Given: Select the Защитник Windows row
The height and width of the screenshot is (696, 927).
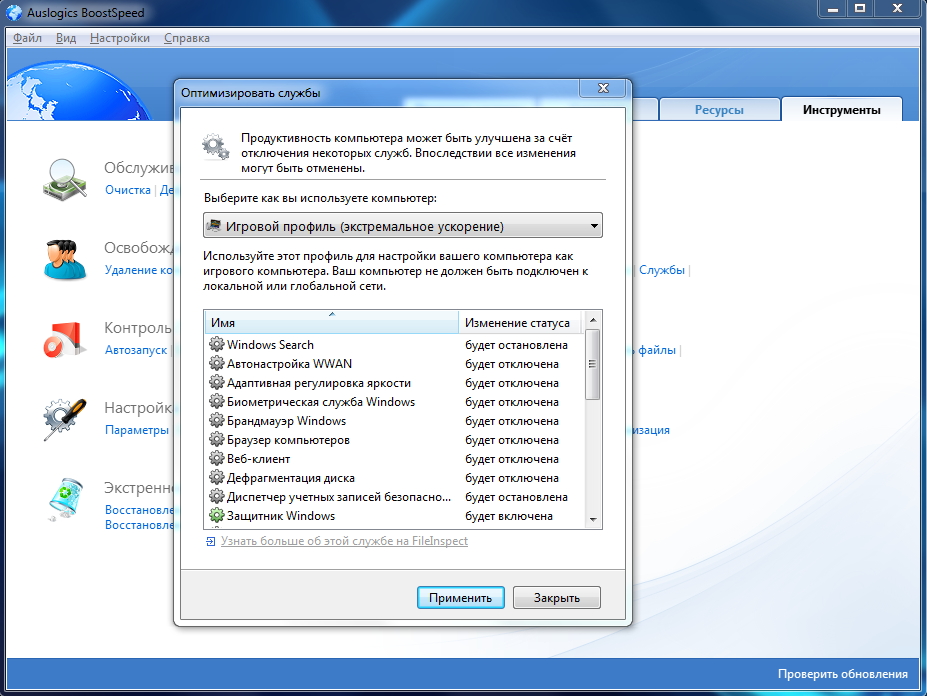Looking at the screenshot, I should click(394, 516).
